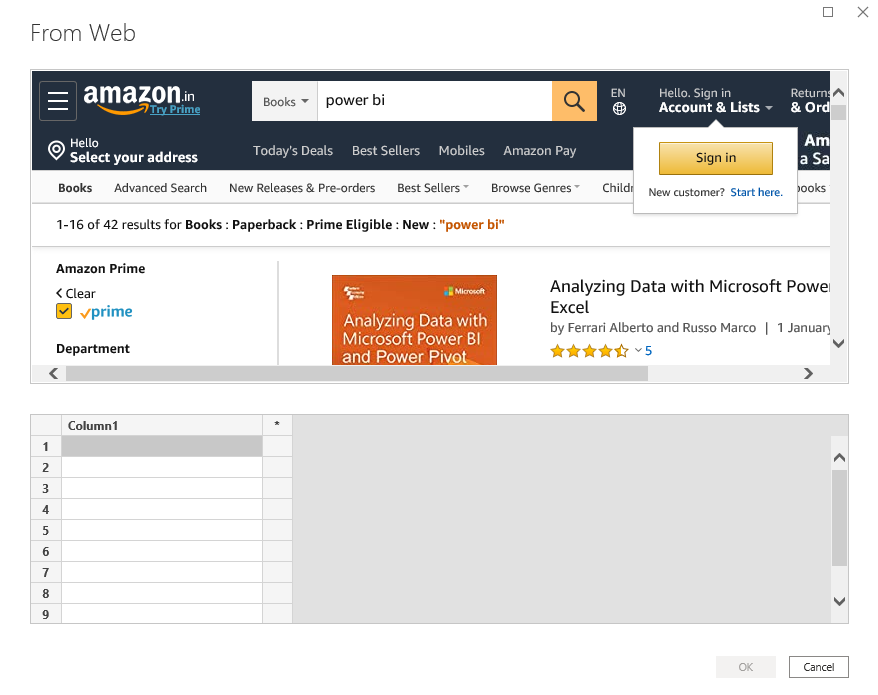Click the location pin address icon
Screen dimensions: 878x695
[57, 151]
